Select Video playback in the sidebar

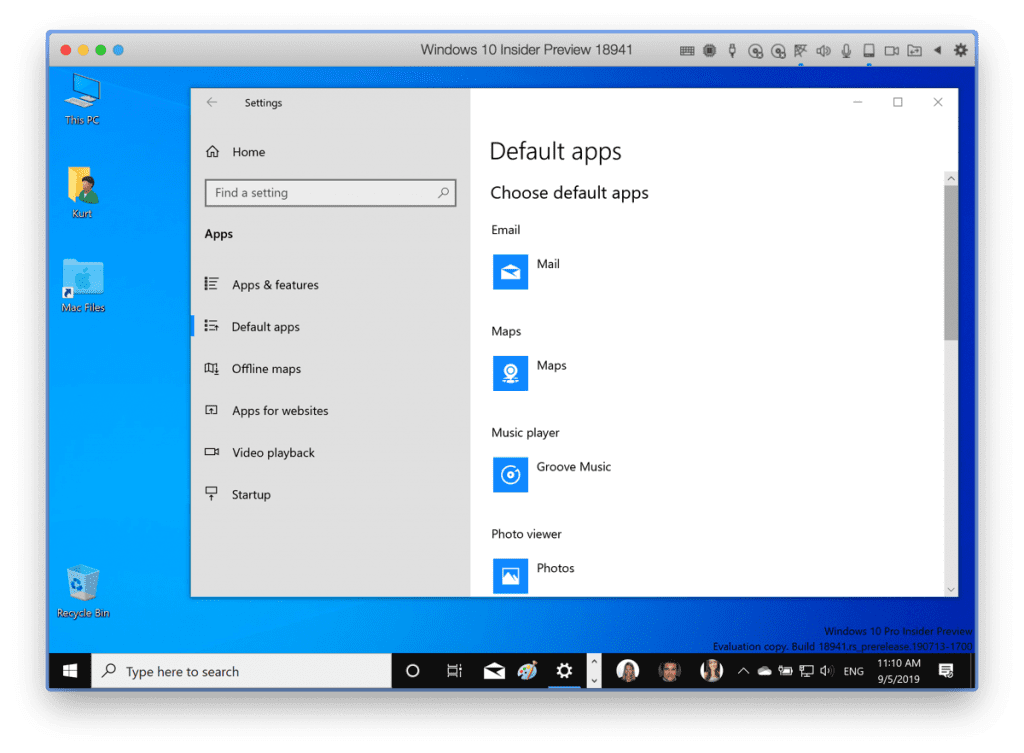(x=272, y=452)
